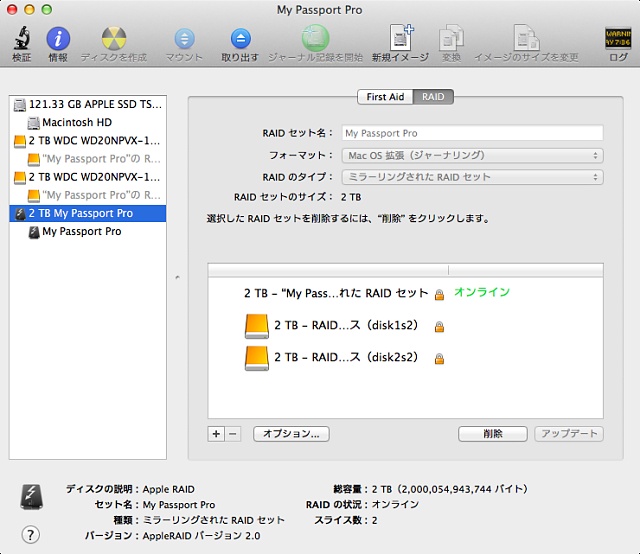Switch to the First Aid tab

385,97
